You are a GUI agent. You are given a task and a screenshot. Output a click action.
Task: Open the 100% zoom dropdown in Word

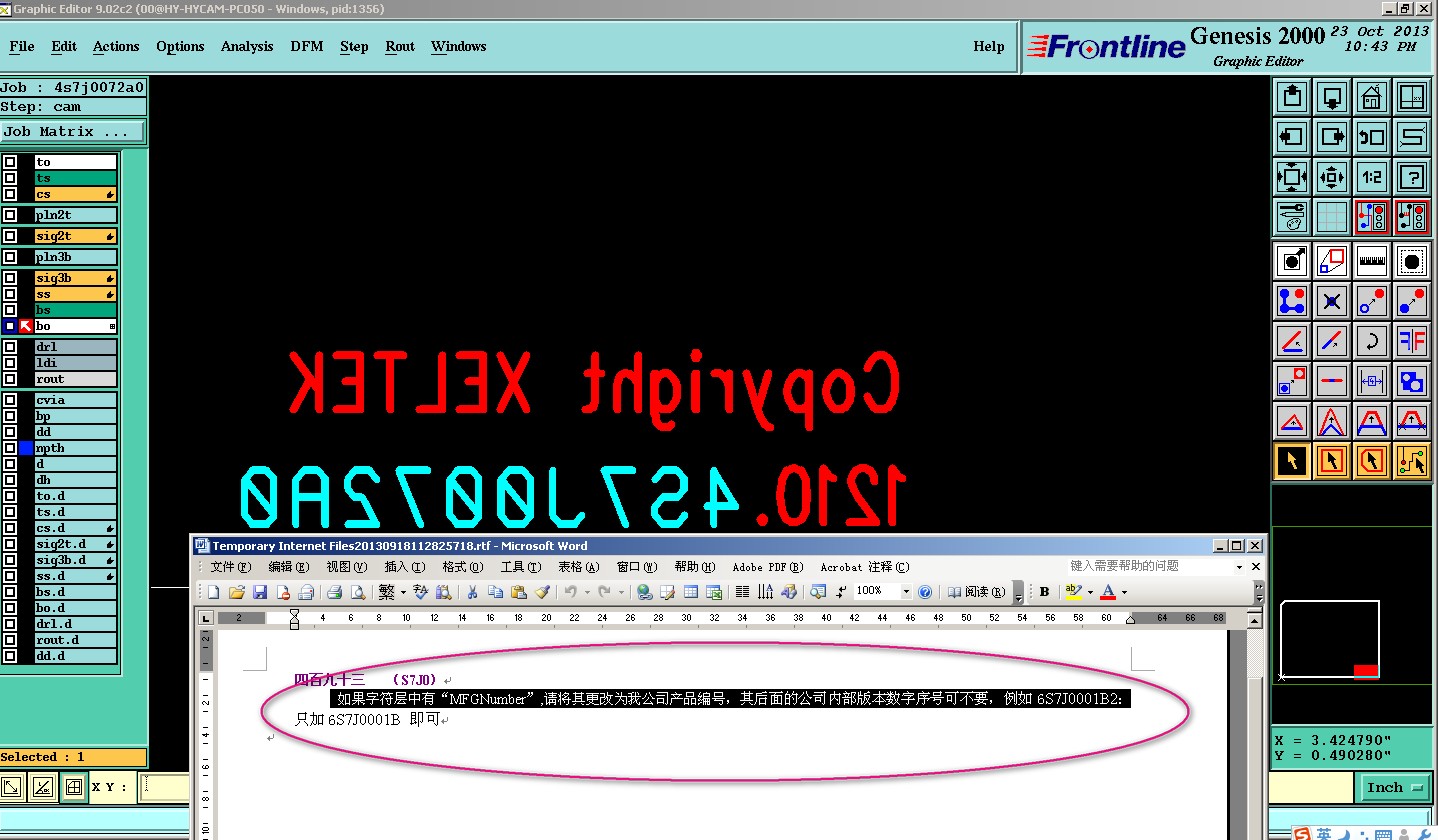906,592
